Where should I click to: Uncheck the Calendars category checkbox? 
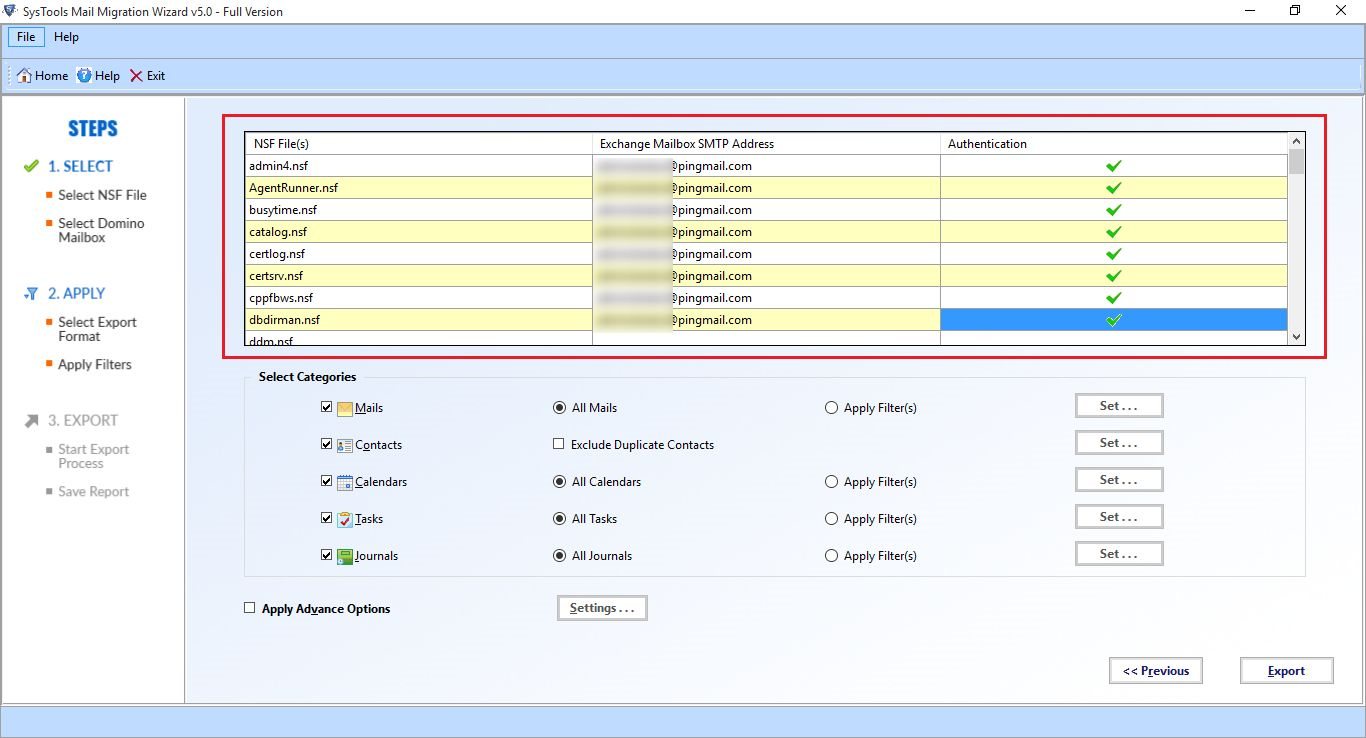pos(327,482)
